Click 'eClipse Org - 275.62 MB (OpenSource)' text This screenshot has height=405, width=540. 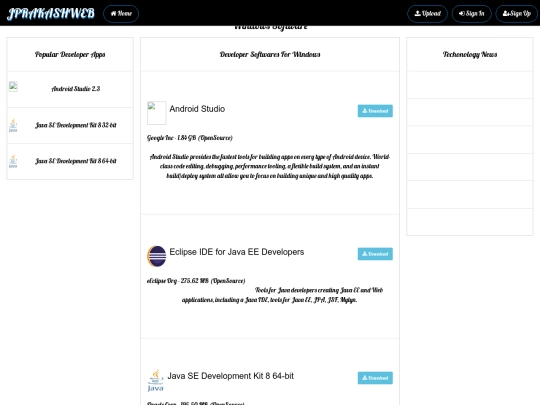[x=196, y=281]
